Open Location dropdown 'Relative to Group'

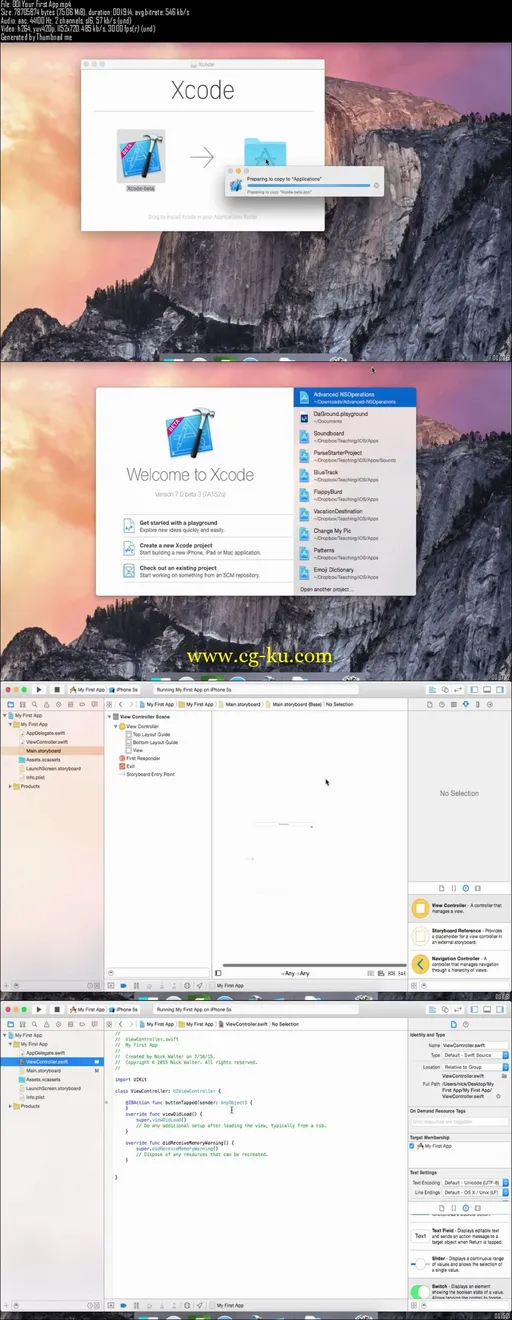[x=475, y=1067]
